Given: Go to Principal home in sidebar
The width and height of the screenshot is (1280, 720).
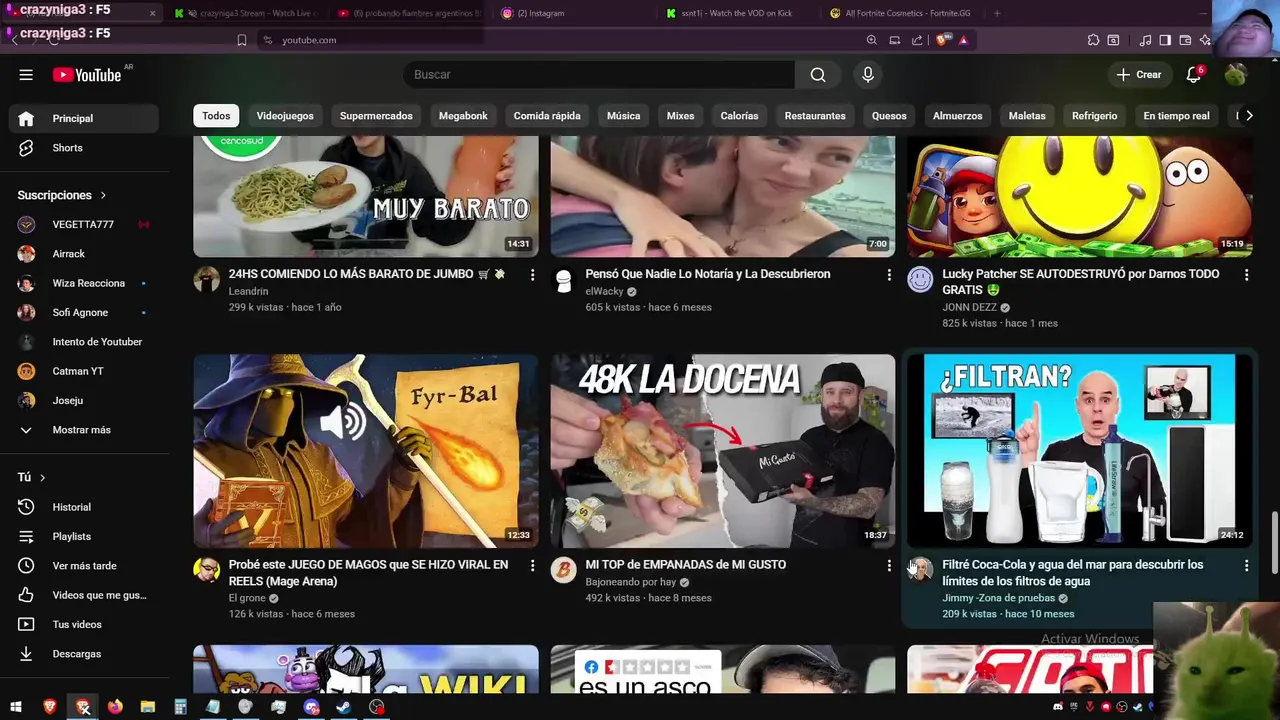Looking at the screenshot, I should click(84, 118).
